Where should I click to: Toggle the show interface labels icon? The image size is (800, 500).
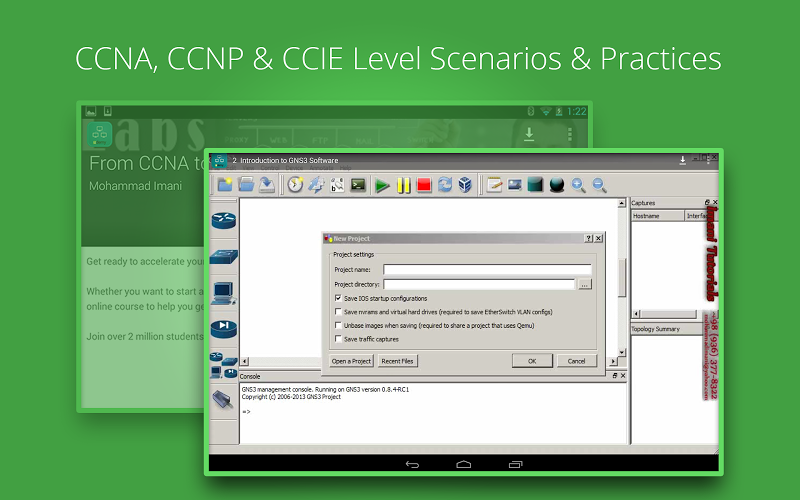pyautogui.click(x=337, y=184)
